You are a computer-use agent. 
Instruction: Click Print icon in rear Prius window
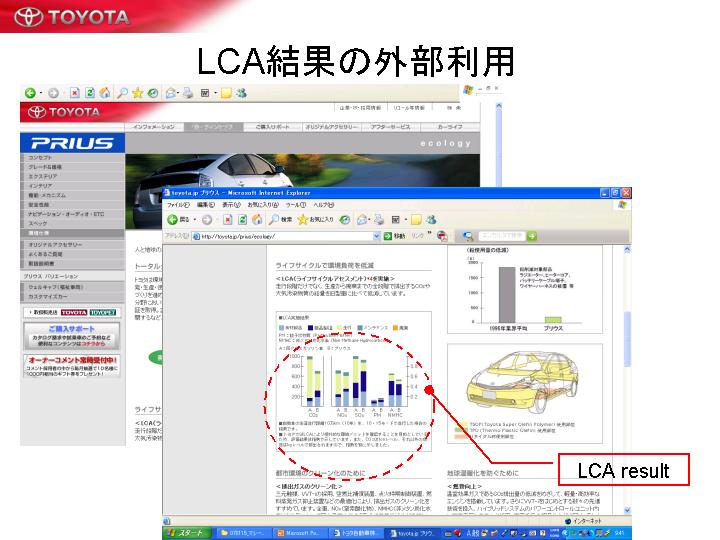pos(188,93)
